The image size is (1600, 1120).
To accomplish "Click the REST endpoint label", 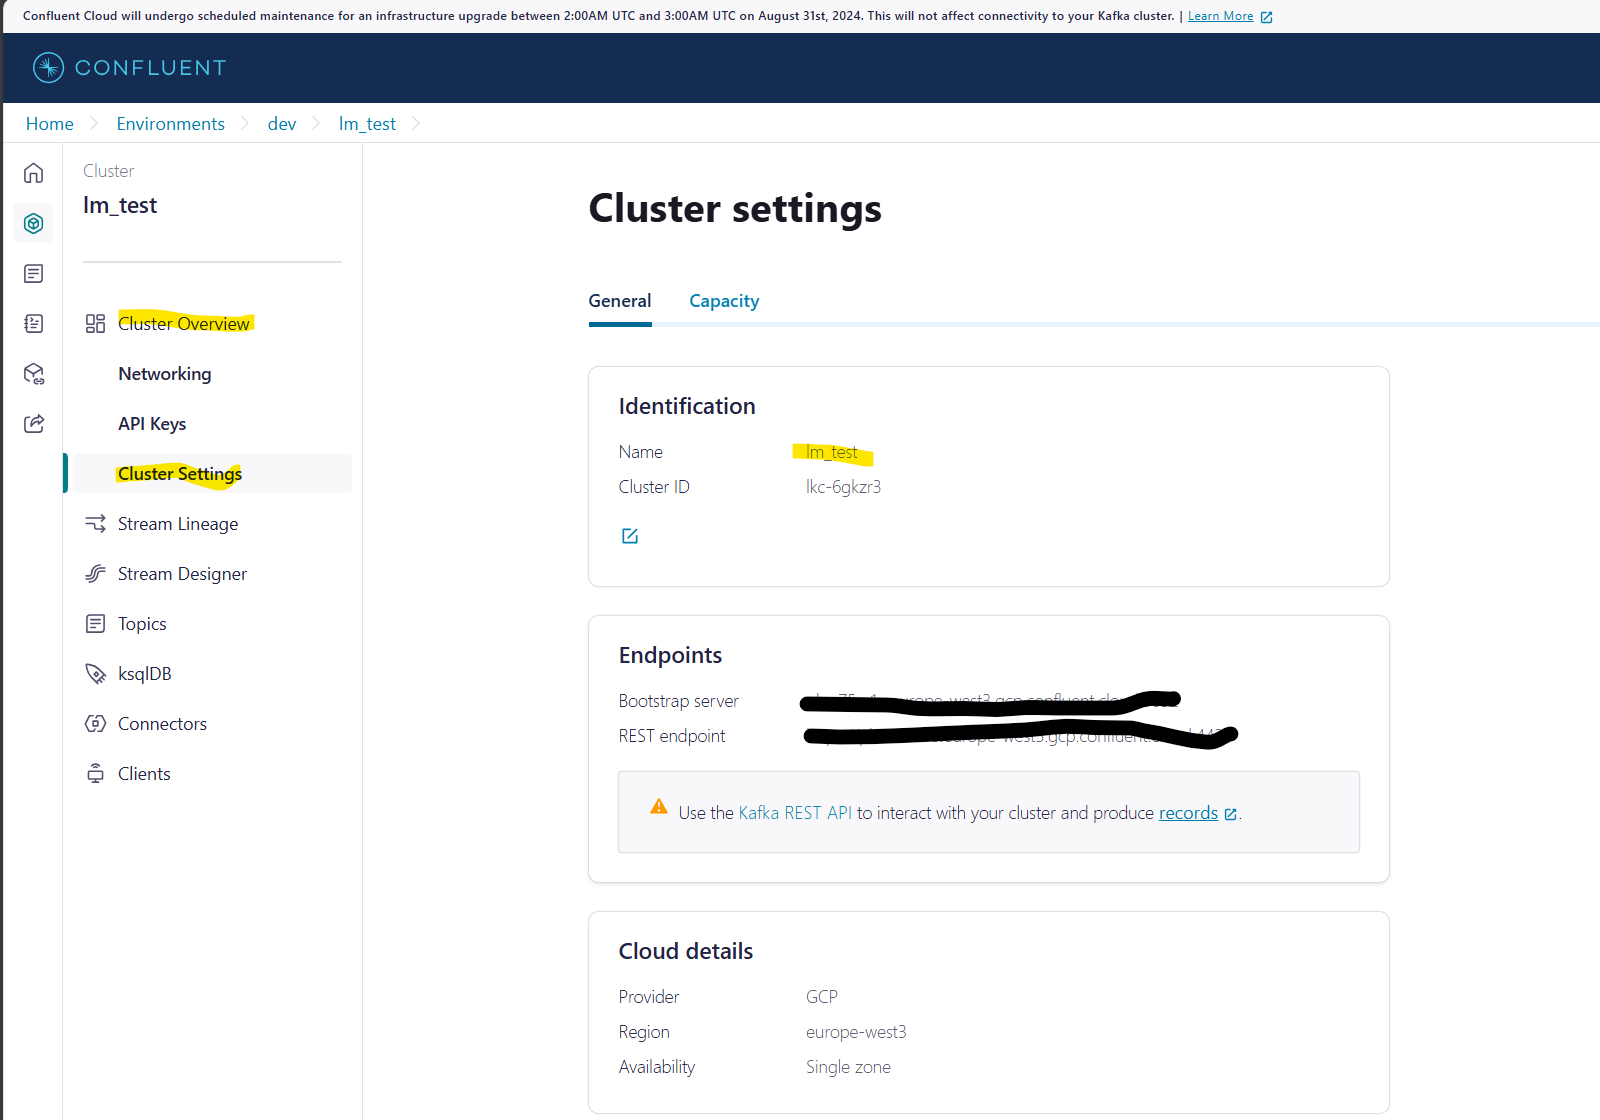I will tap(672, 736).
